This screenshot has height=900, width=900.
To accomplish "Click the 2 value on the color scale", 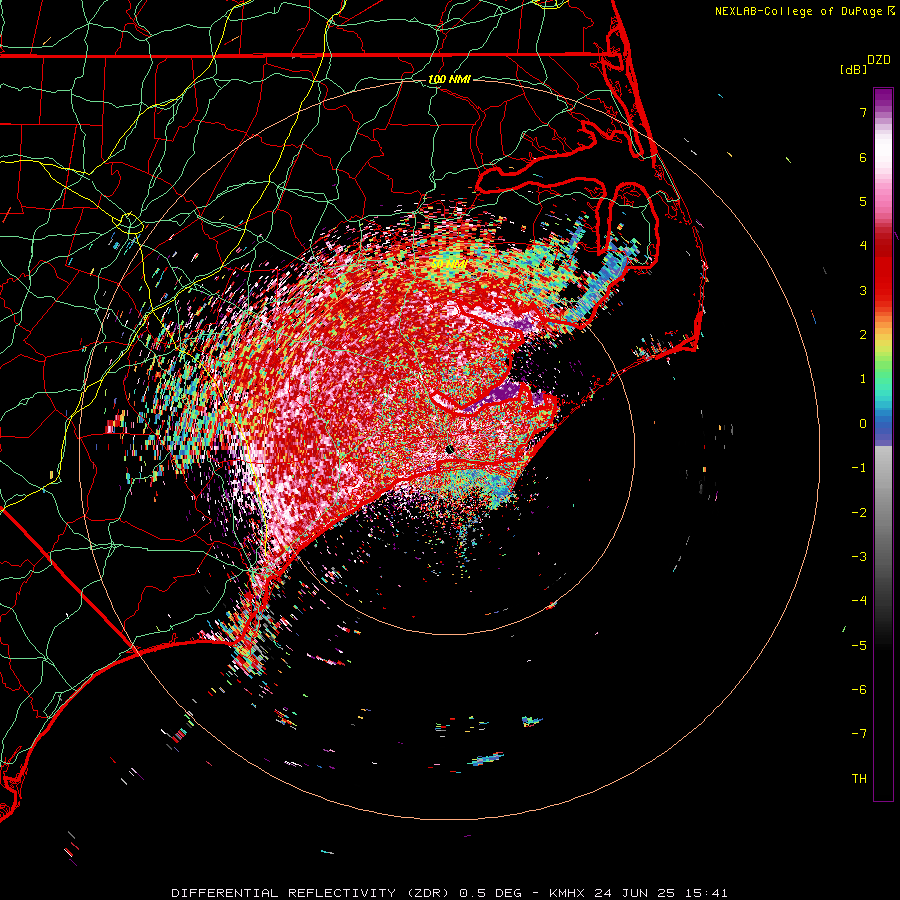I will point(863,335).
